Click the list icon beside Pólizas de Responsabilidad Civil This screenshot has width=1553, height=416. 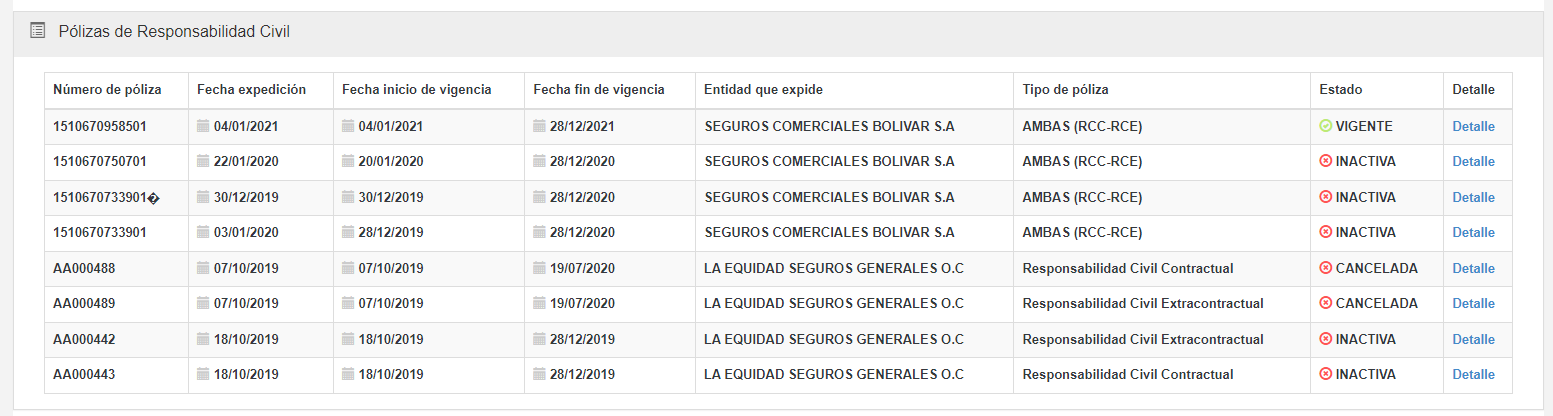pyautogui.click(x=38, y=31)
